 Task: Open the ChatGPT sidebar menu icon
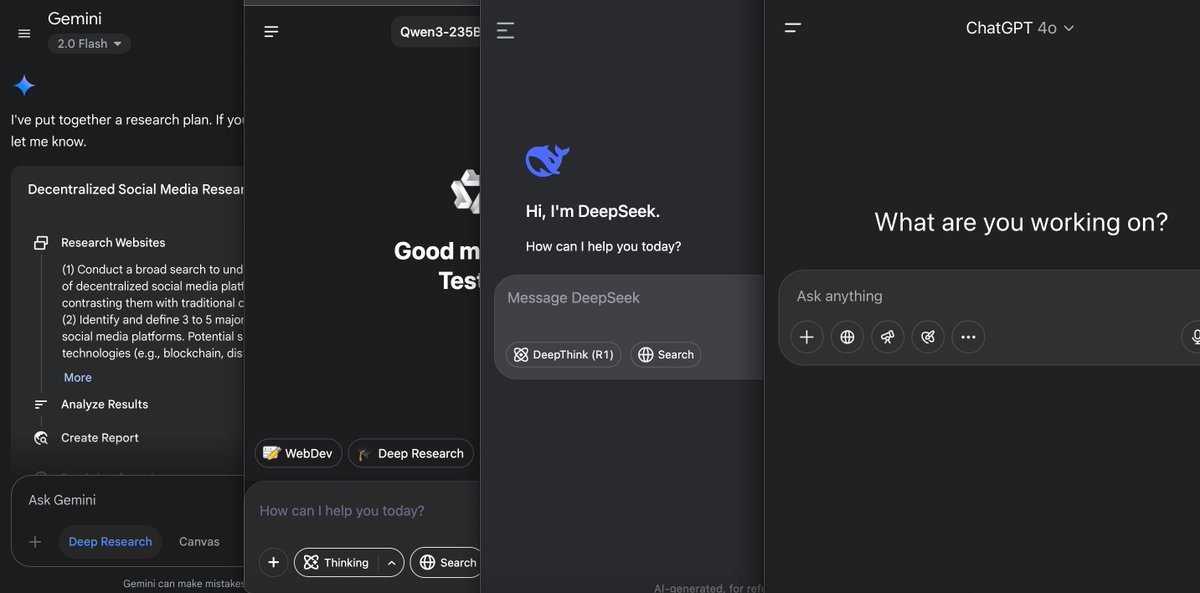pos(793,28)
